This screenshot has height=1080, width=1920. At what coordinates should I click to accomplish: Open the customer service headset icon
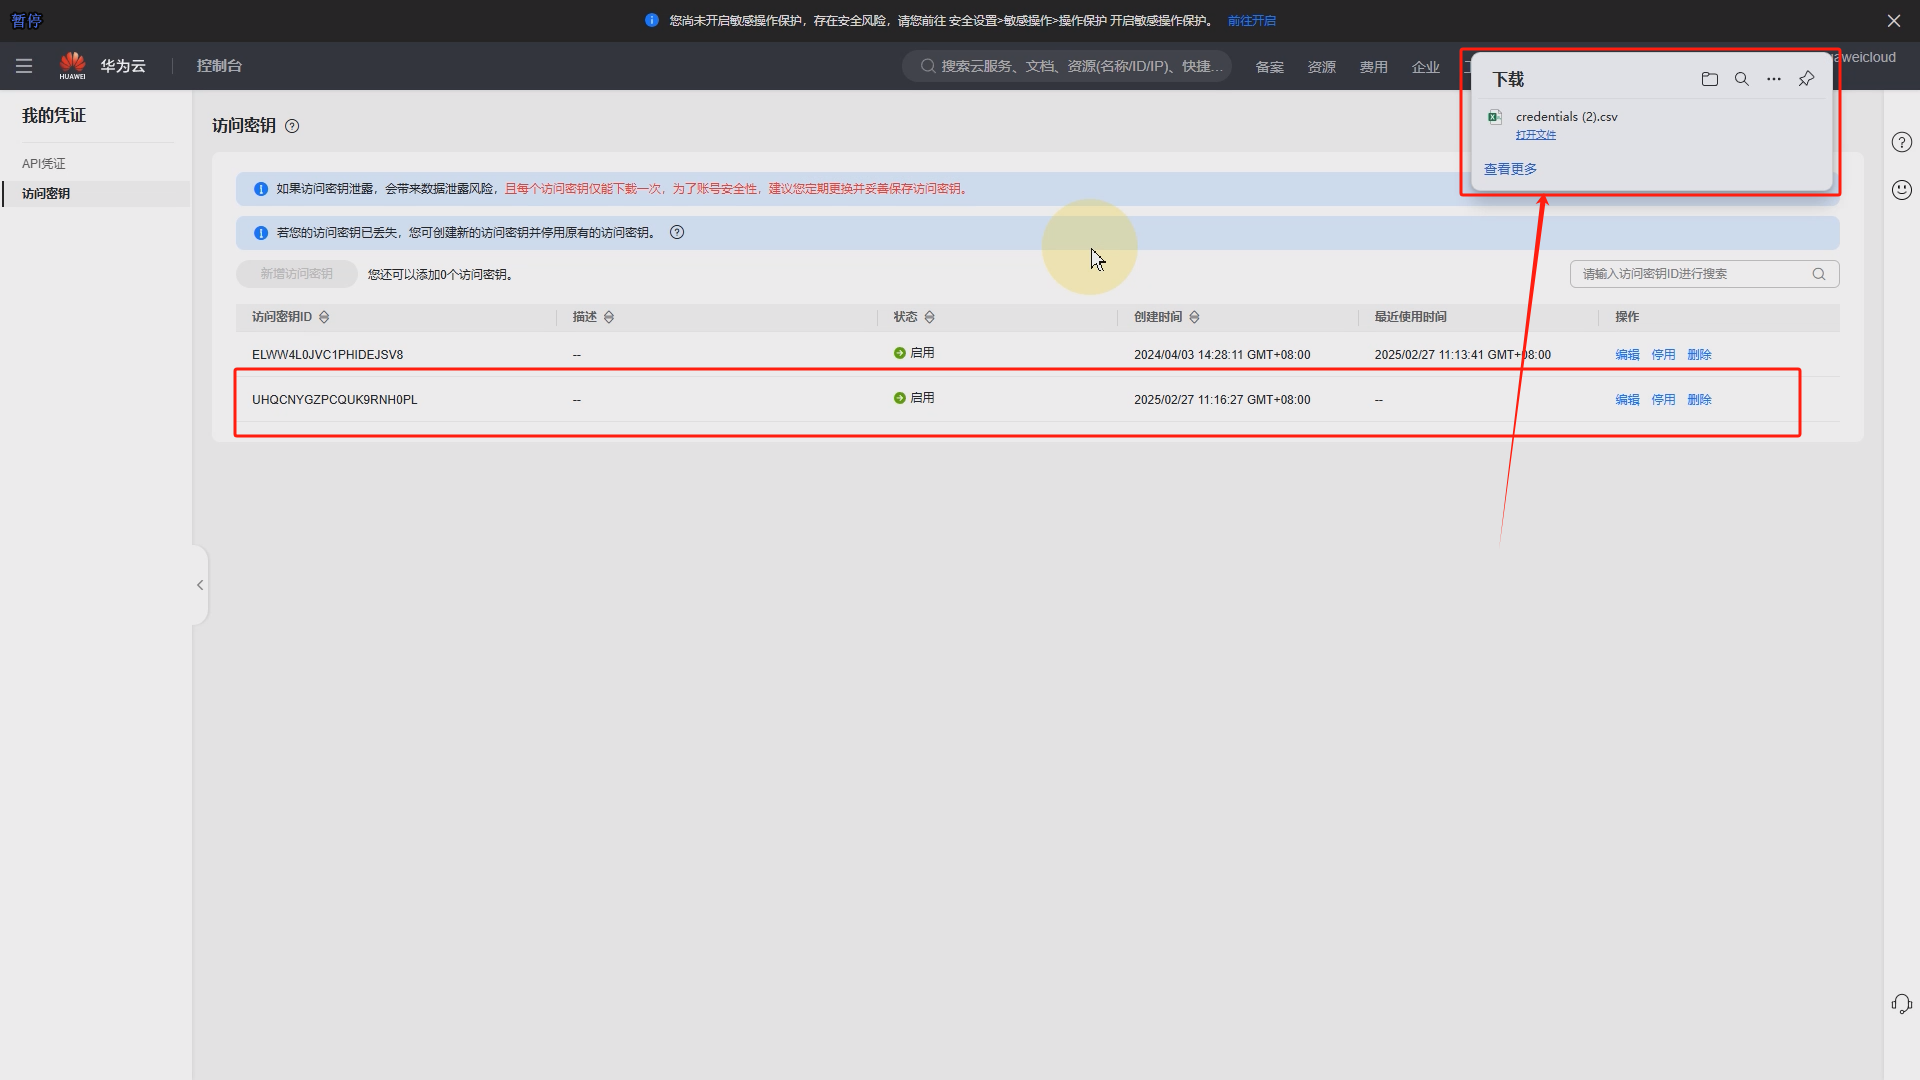(x=1901, y=1004)
